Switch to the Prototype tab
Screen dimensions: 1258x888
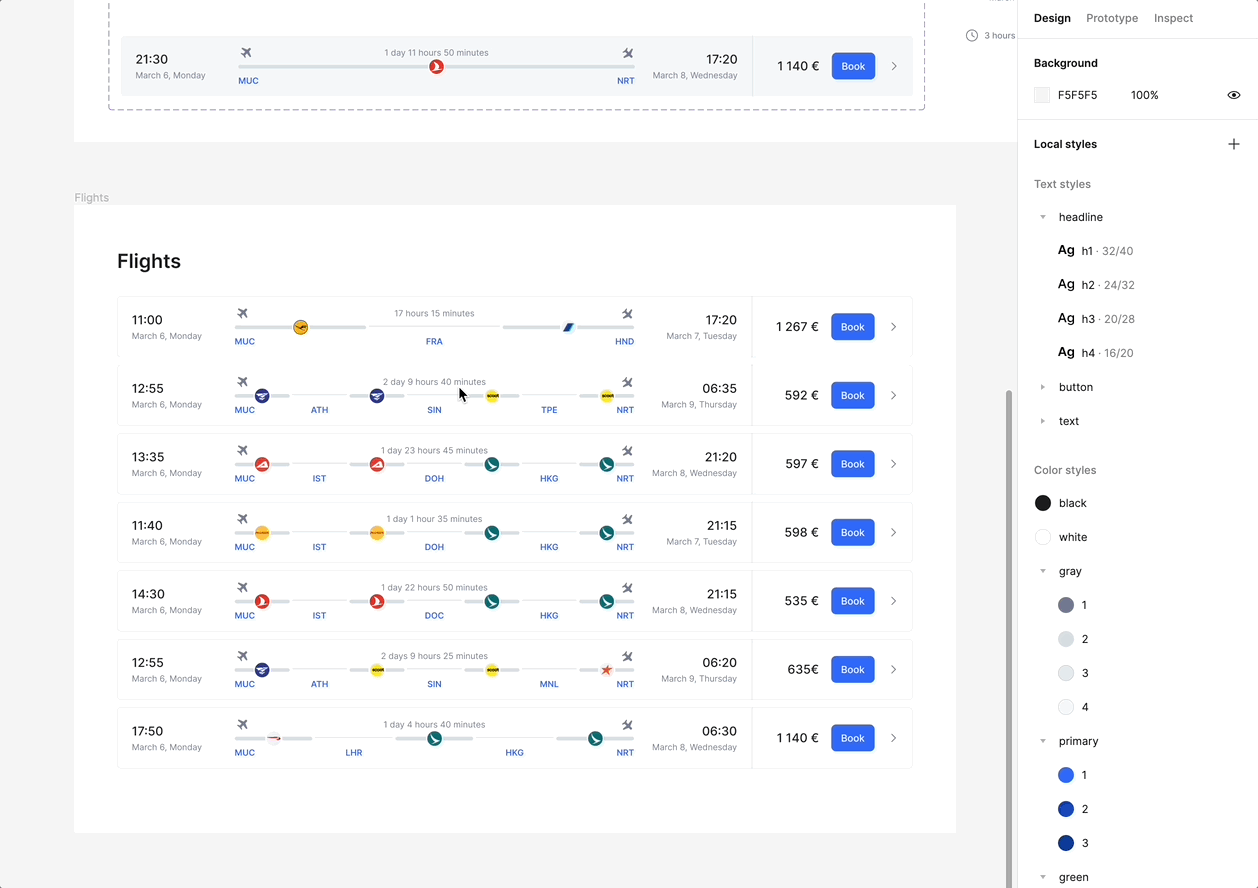tap(1111, 18)
